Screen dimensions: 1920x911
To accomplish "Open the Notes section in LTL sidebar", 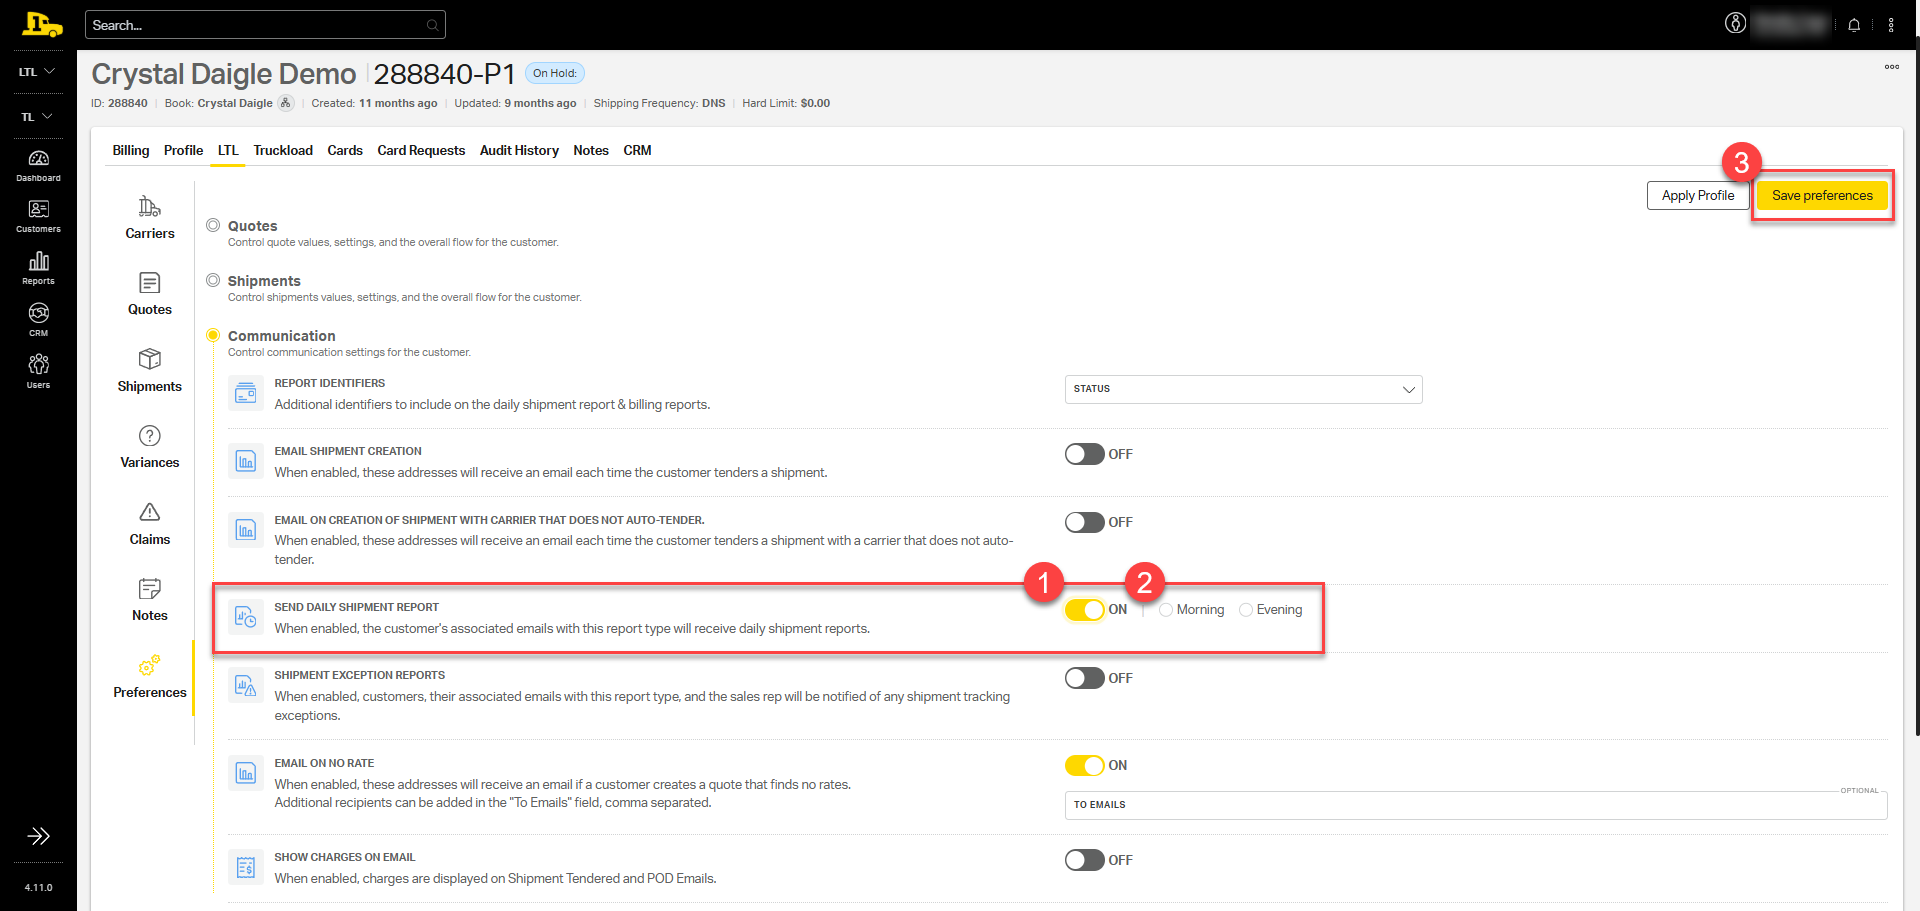I will (x=150, y=600).
